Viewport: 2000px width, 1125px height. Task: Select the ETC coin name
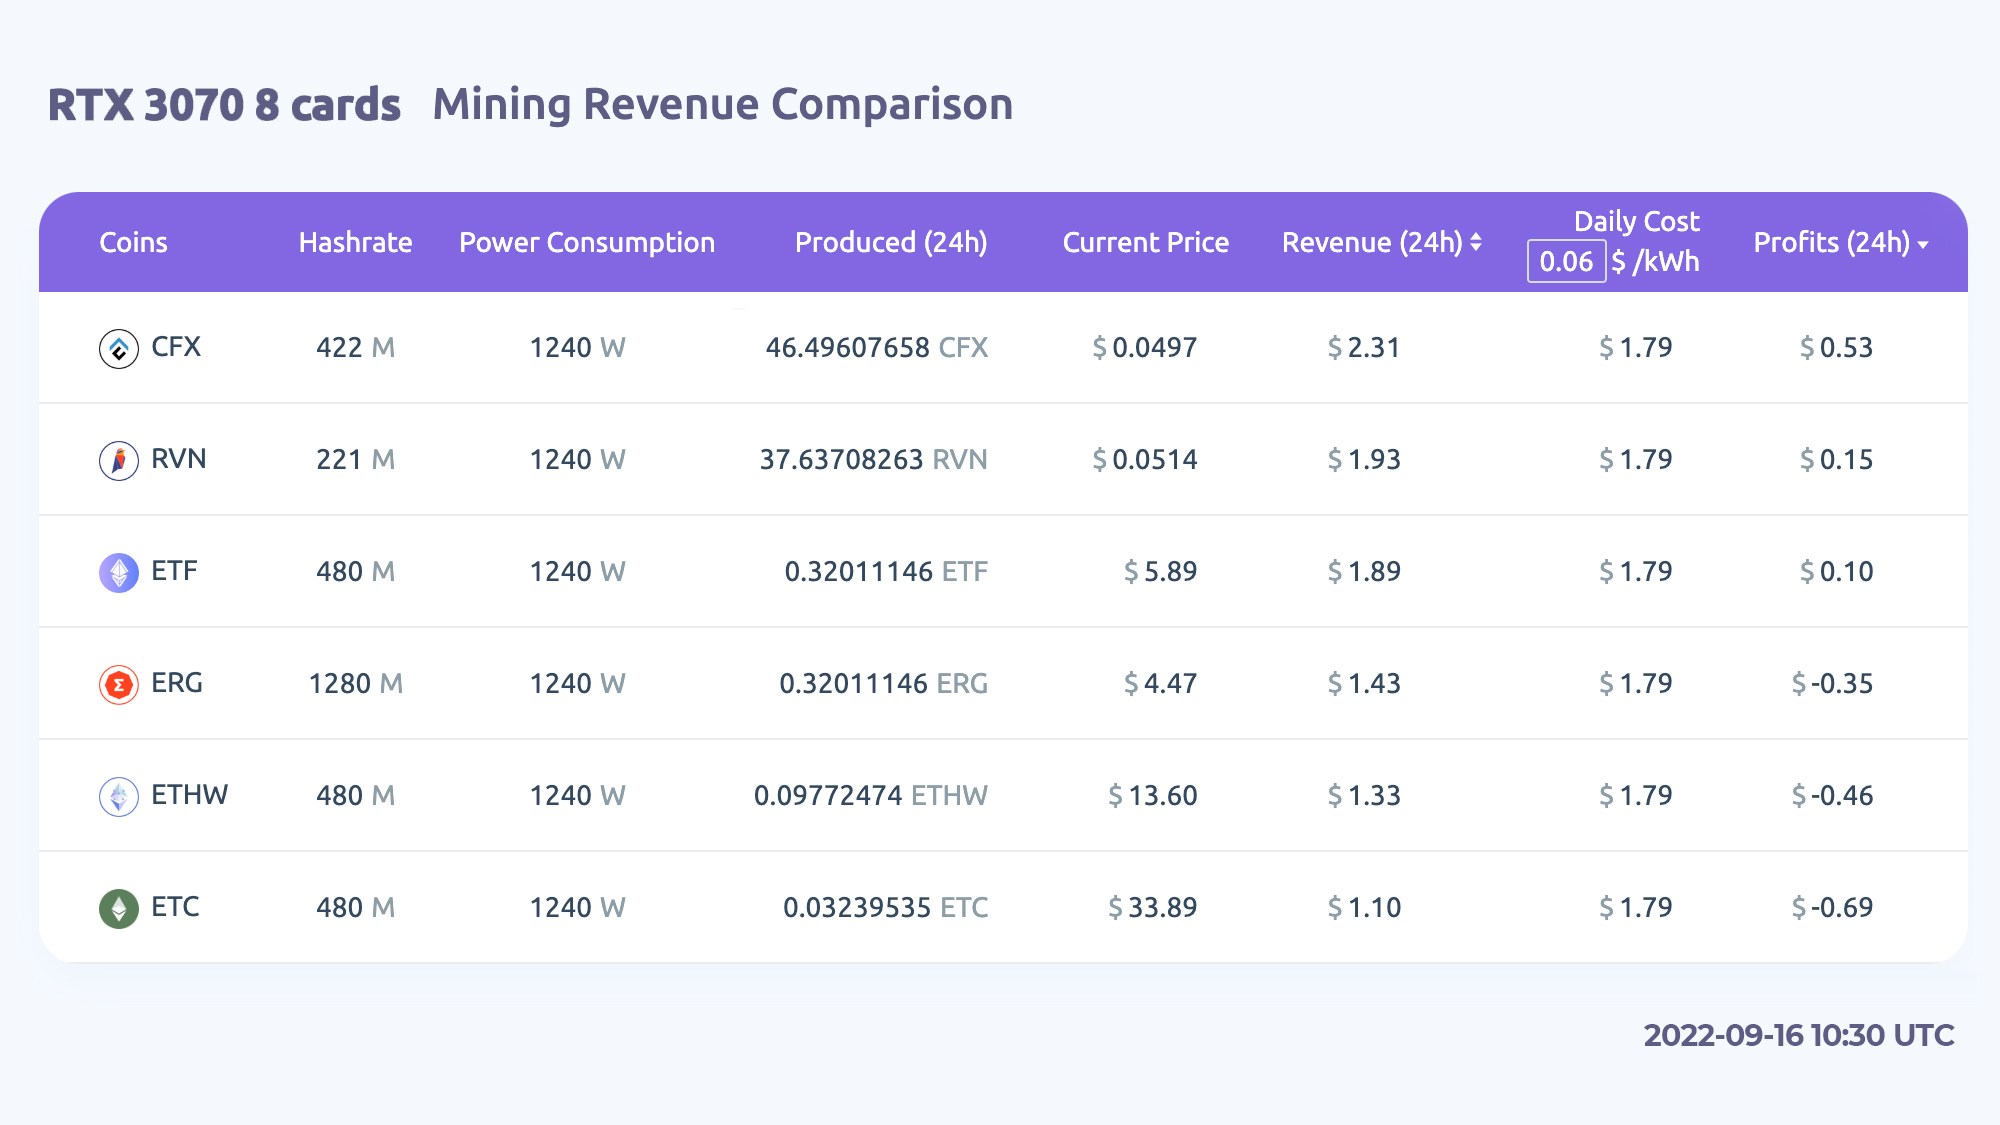175,907
